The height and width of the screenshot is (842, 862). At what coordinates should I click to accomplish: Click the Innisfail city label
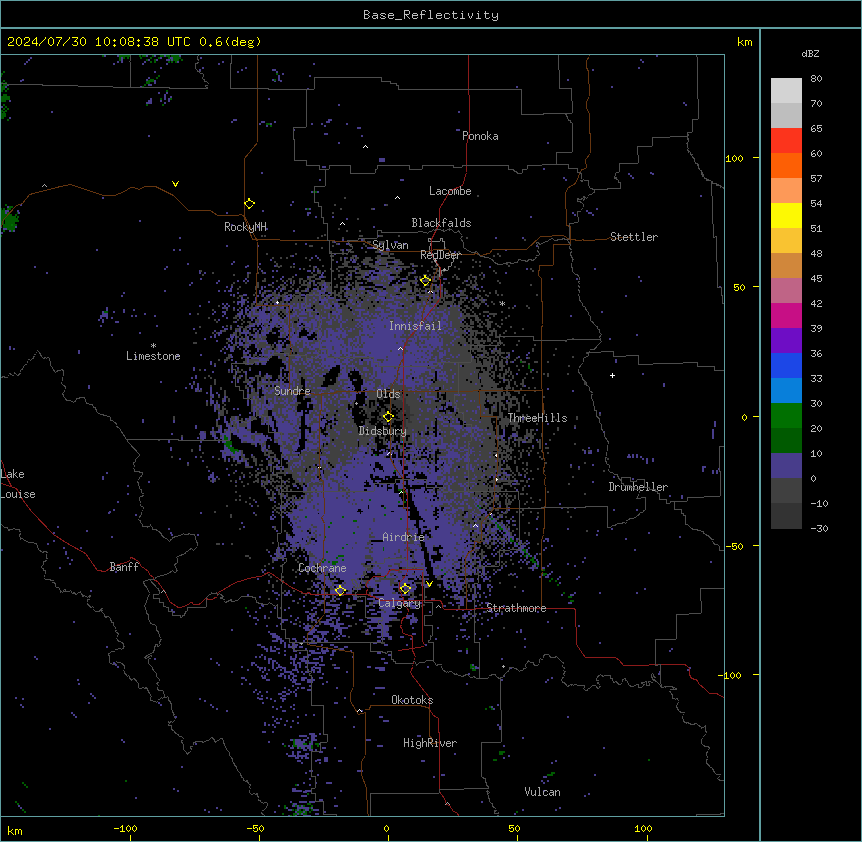click(x=415, y=326)
